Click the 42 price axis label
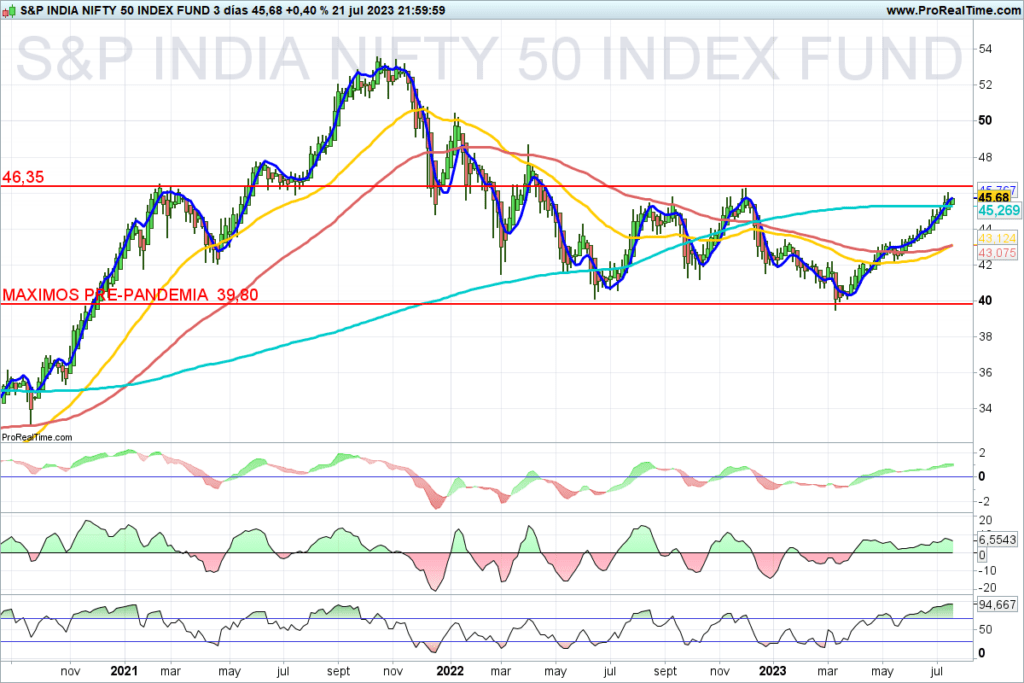 (985, 264)
